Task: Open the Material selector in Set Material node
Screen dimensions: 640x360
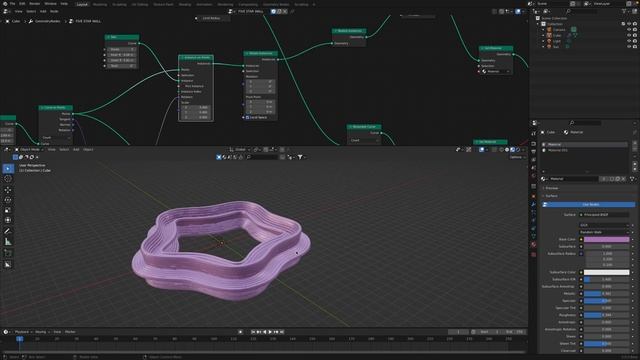Action: tap(496, 71)
